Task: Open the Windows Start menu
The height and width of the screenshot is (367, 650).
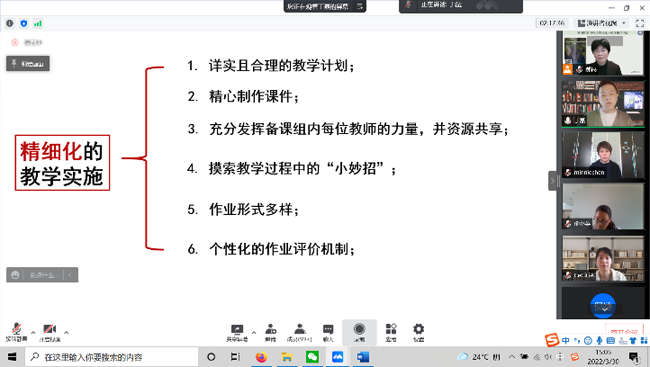Action: [x=12, y=357]
